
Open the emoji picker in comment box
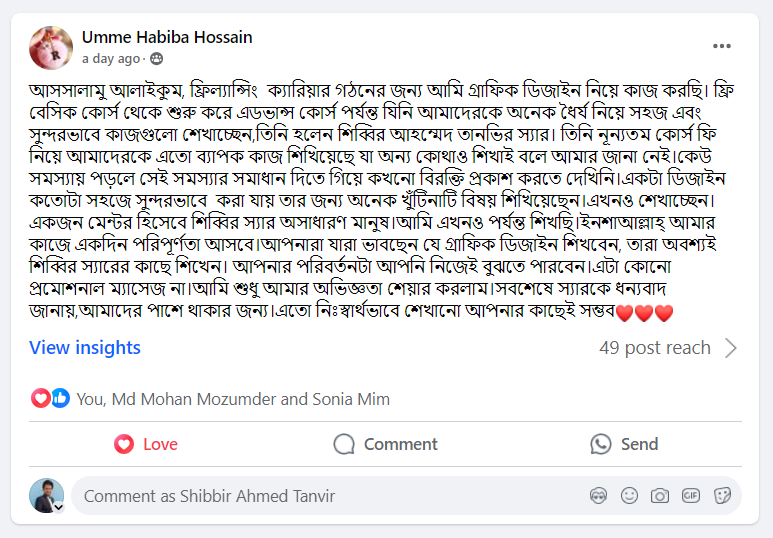point(629,495)
